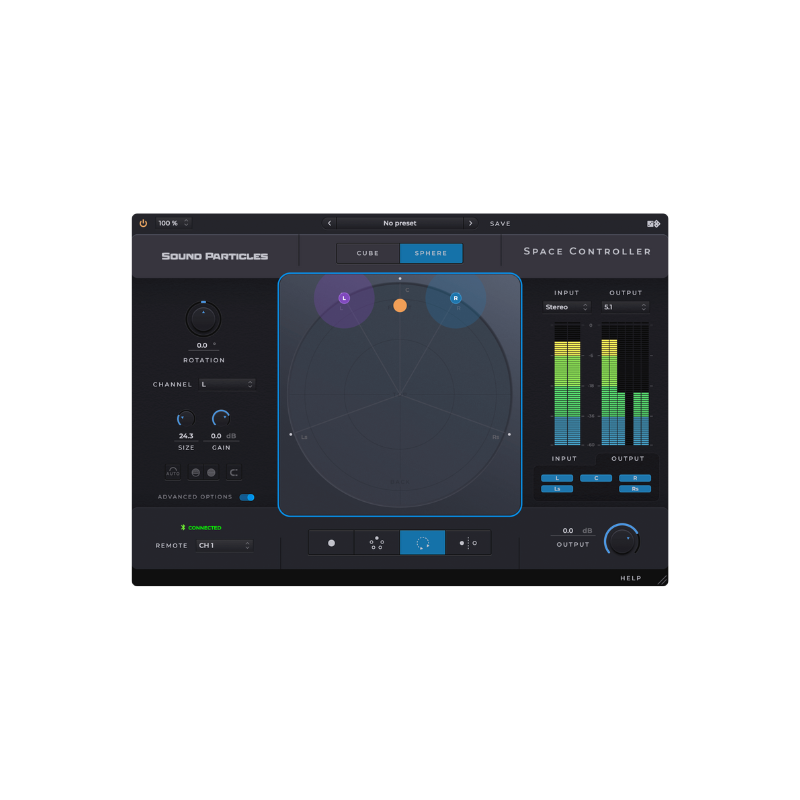Switch to SPHERE mode tab
This screenshot has width=800, height=800.
click(431, 253)
